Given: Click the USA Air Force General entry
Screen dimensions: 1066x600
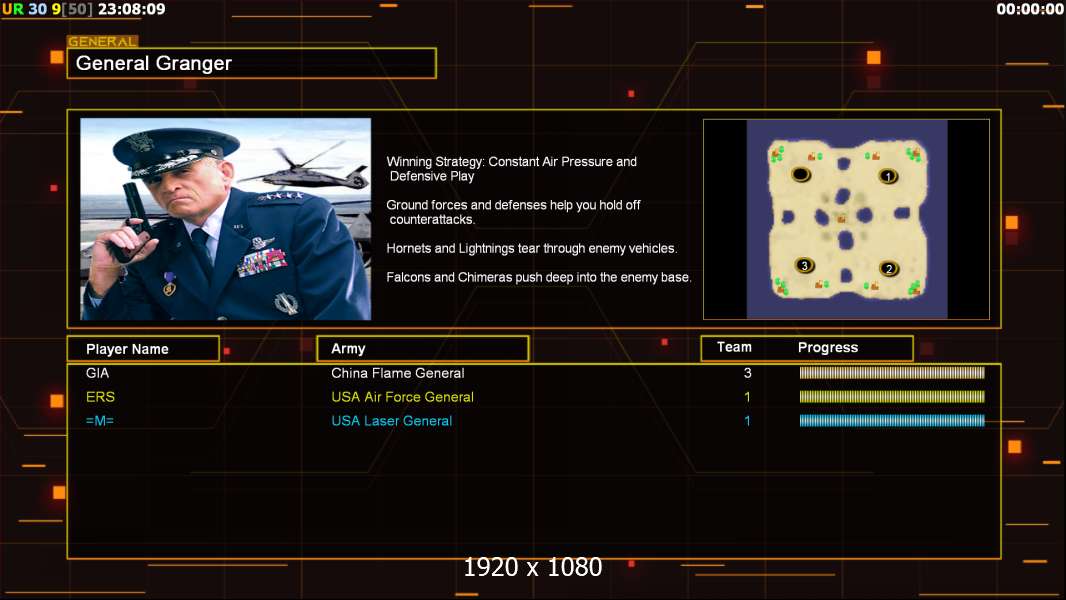Looking at the screenshot, I should pos(402,397).
